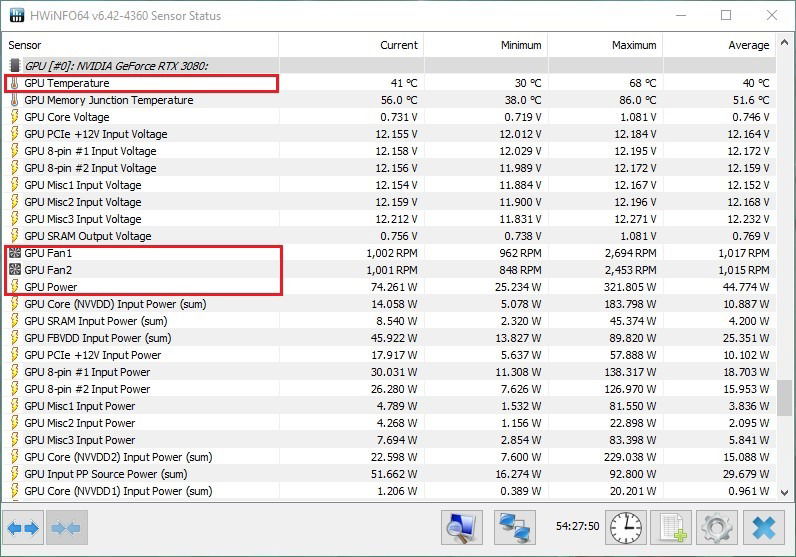This screenshot has width=796, height=557.
Task: Click the Minimum column header
Action: click(486, 45)
